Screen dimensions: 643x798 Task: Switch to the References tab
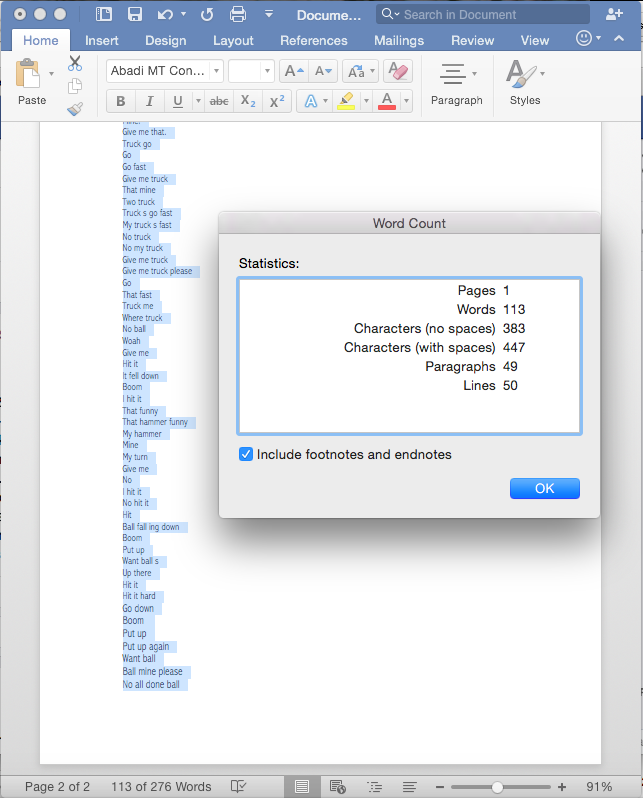tap(314, 40)
